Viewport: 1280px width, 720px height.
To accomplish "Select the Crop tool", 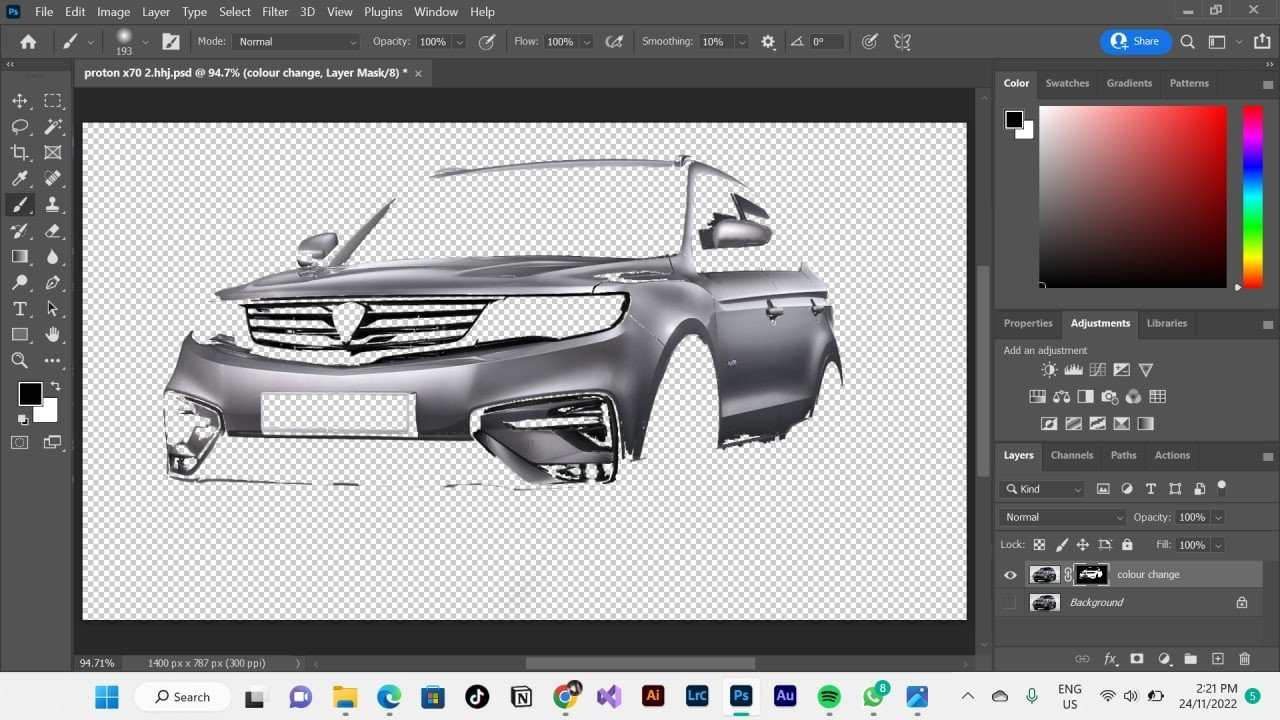I will pyautogui.click(x=20, y=153).
